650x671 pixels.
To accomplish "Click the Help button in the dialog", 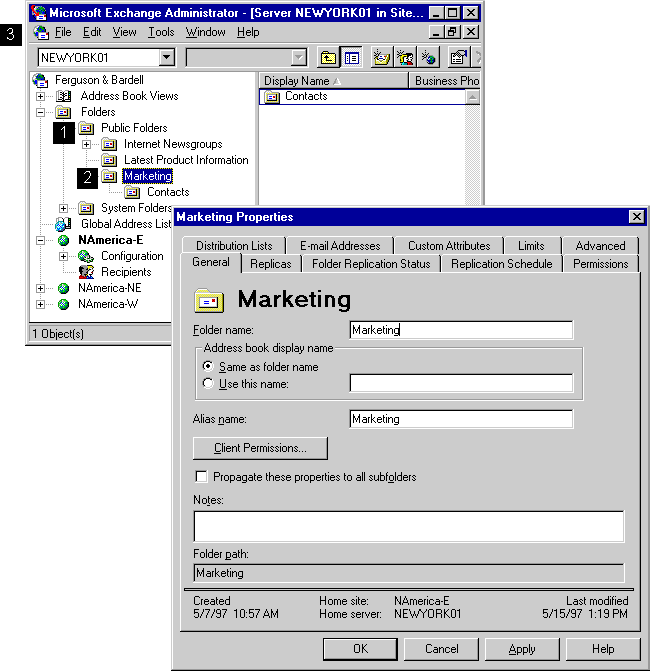I will coord(603,649).
